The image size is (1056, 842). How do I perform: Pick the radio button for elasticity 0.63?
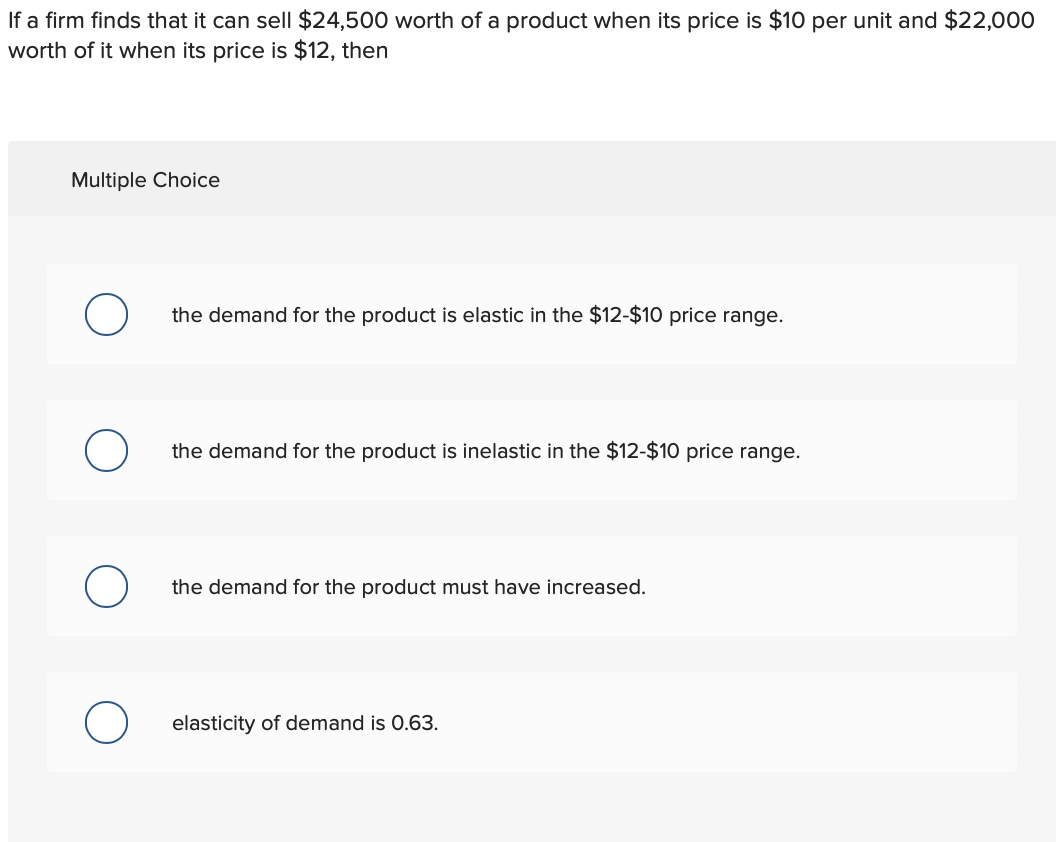pos(106,723)
